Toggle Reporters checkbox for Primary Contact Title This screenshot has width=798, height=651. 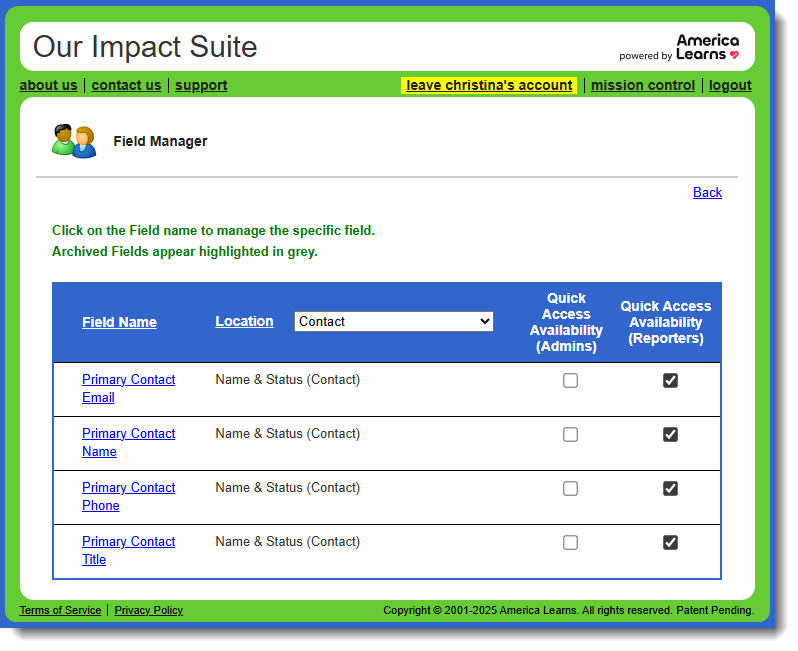670,542
